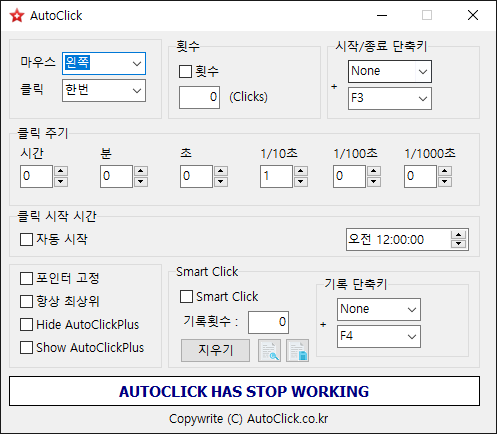
Task: Increment the start time 오전 12:00:00 spinner up
Action: coord(459,235)
